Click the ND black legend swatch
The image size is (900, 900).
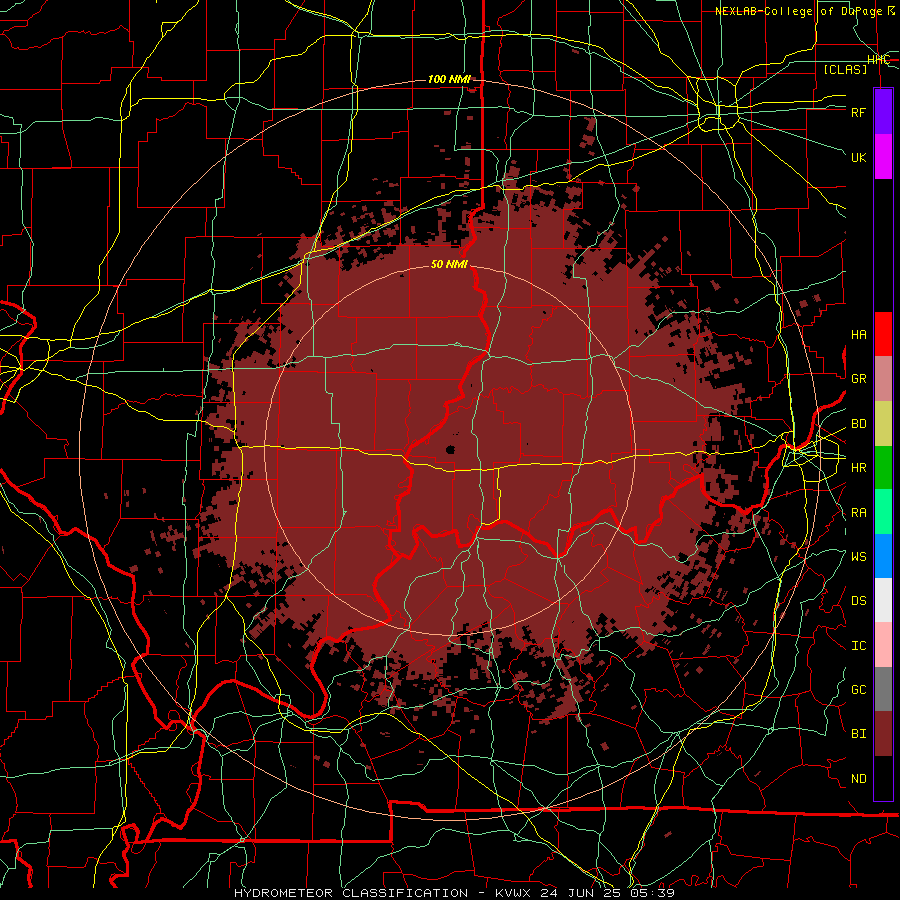[883, 778]
